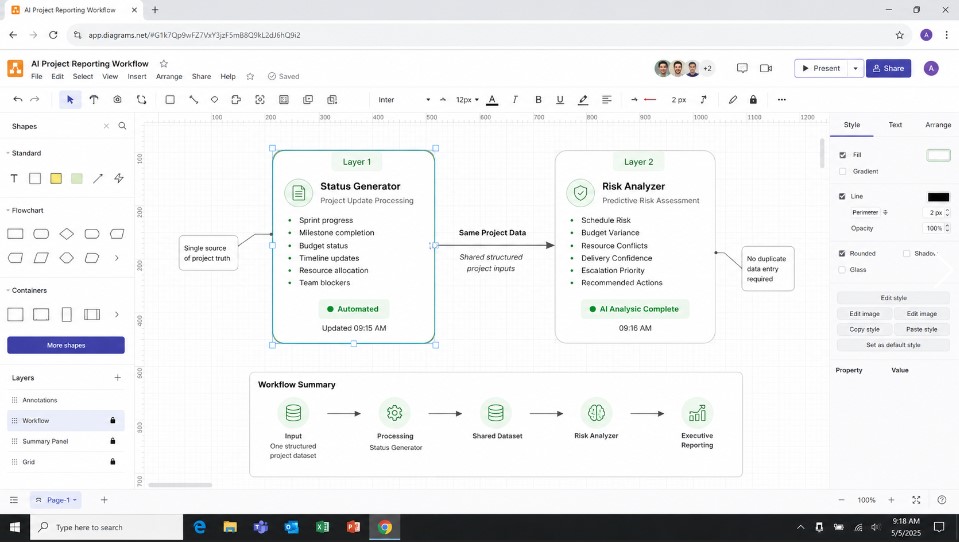Select the pointer selection tool

point(70,100)
